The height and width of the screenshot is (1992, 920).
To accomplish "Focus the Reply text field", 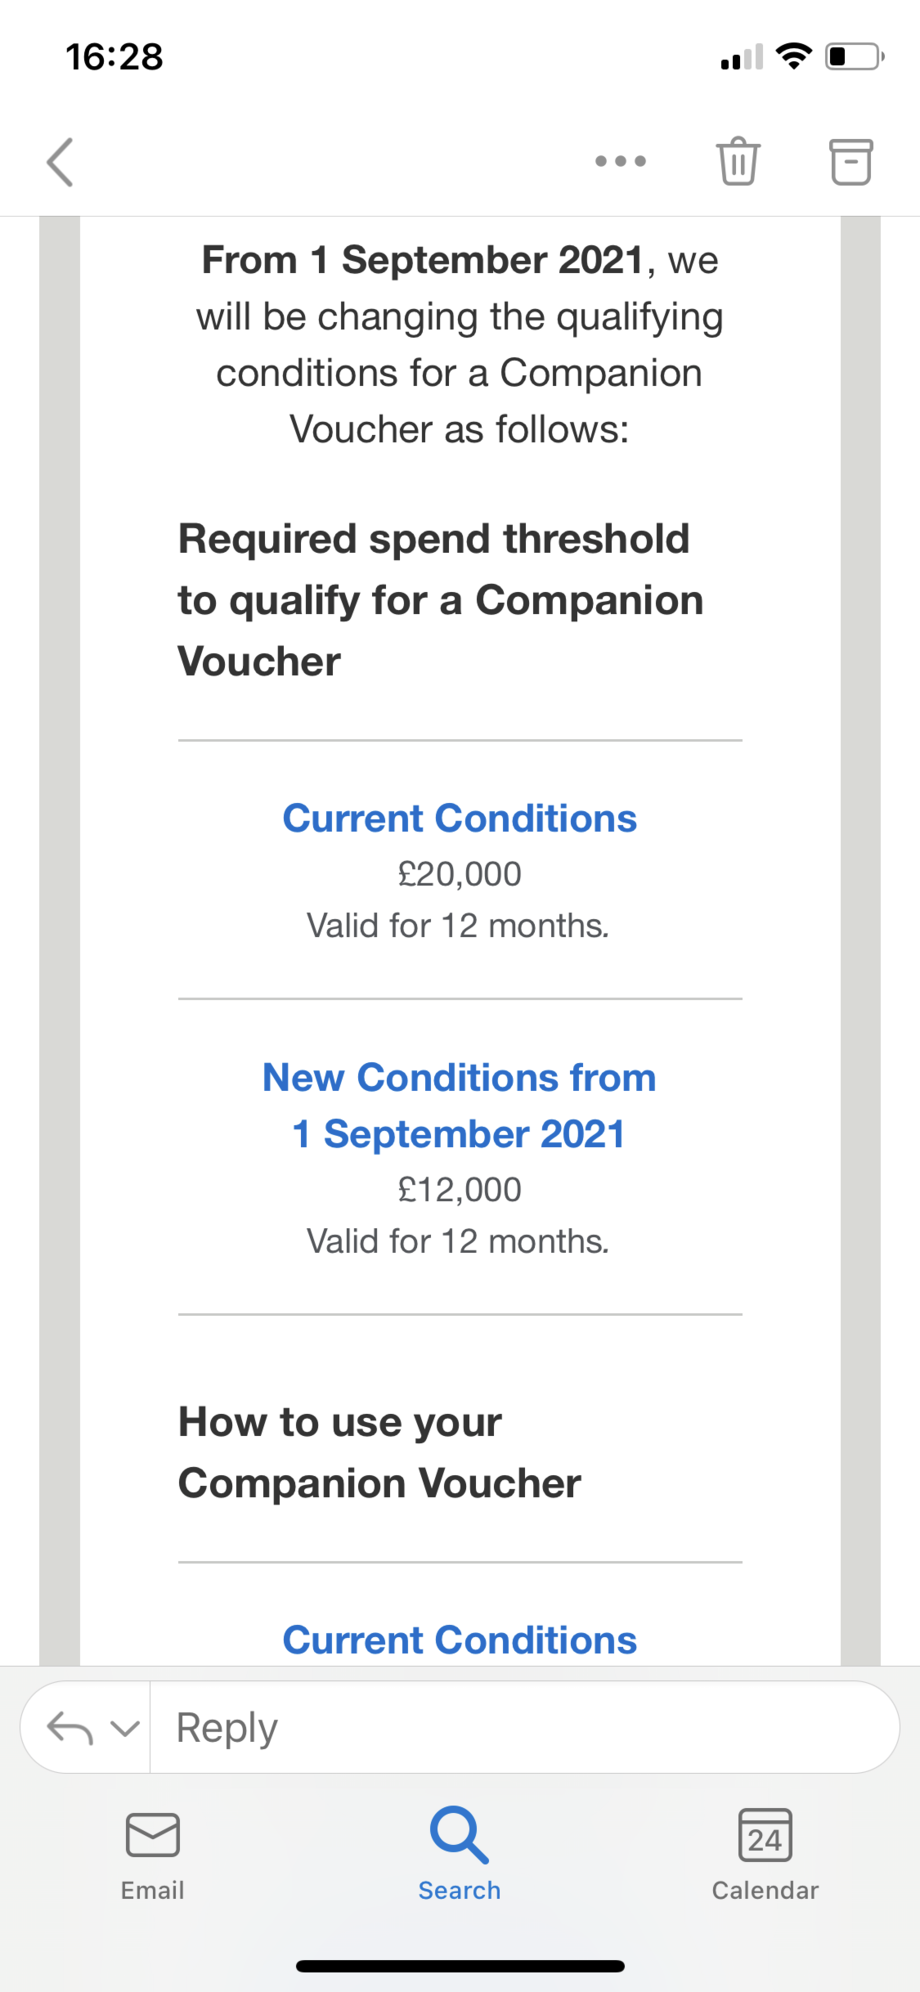I will (520, 1727).
